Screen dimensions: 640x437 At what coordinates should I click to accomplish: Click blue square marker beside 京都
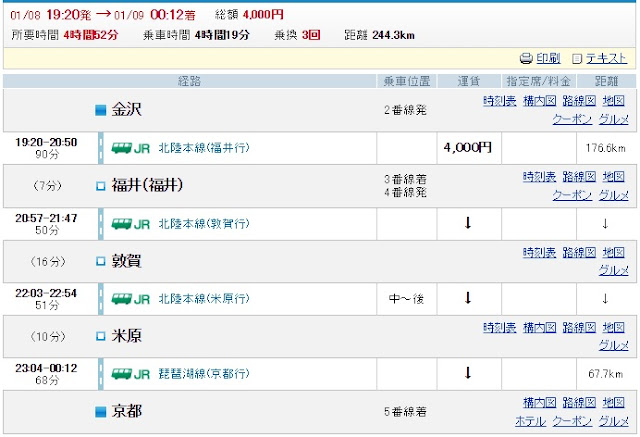pos(101,412)
